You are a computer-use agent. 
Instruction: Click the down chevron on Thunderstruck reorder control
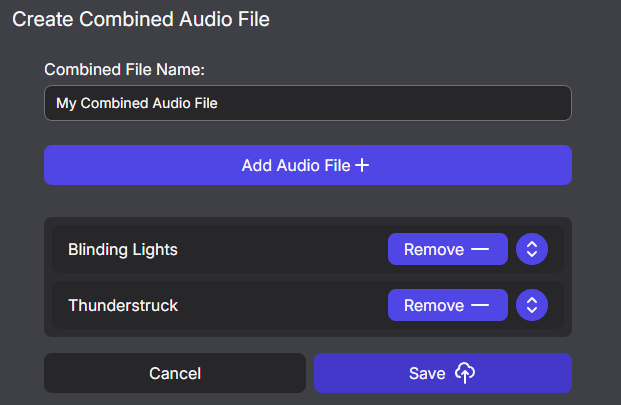(x=532, y=310)
